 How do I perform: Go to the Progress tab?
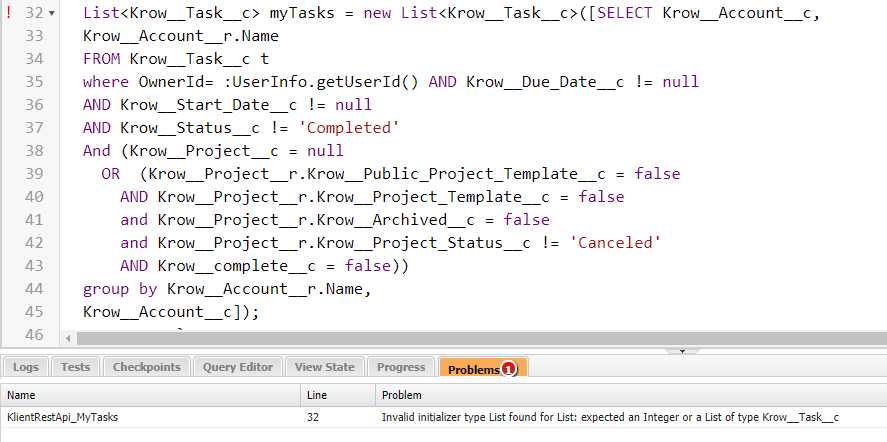[401, 367]
